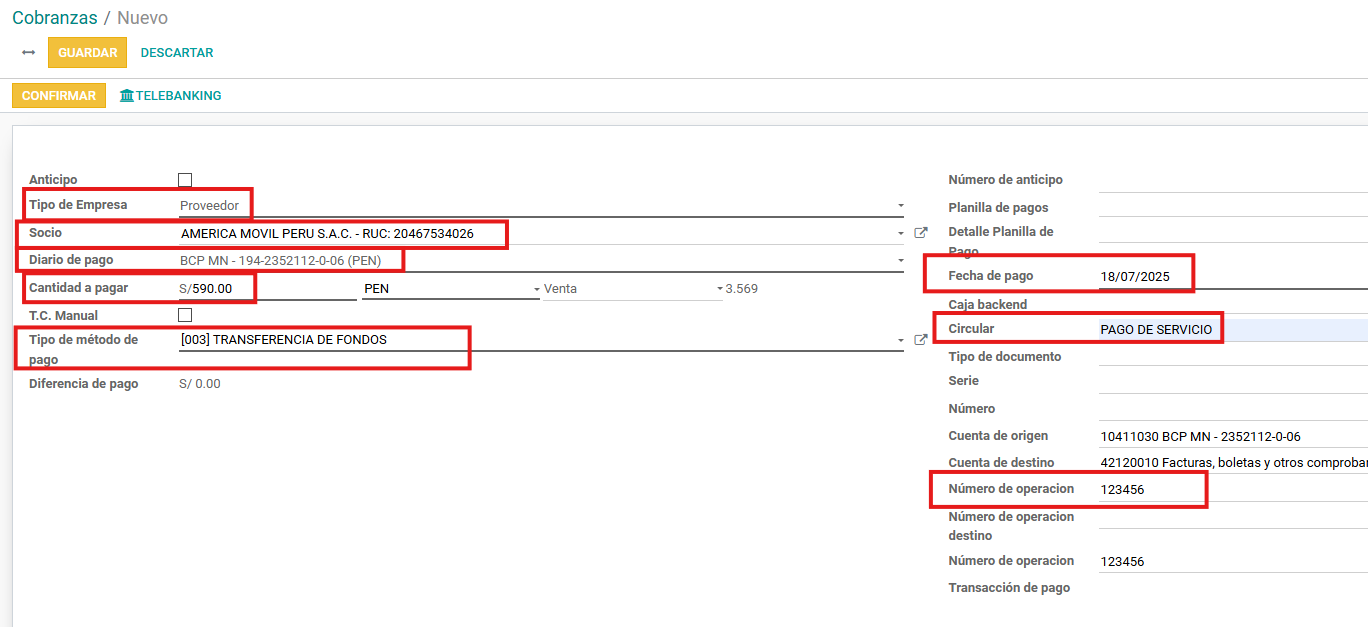1368x627 pixels.
Task: Open the PEN currency dropdown
Action: click(536, 289)
